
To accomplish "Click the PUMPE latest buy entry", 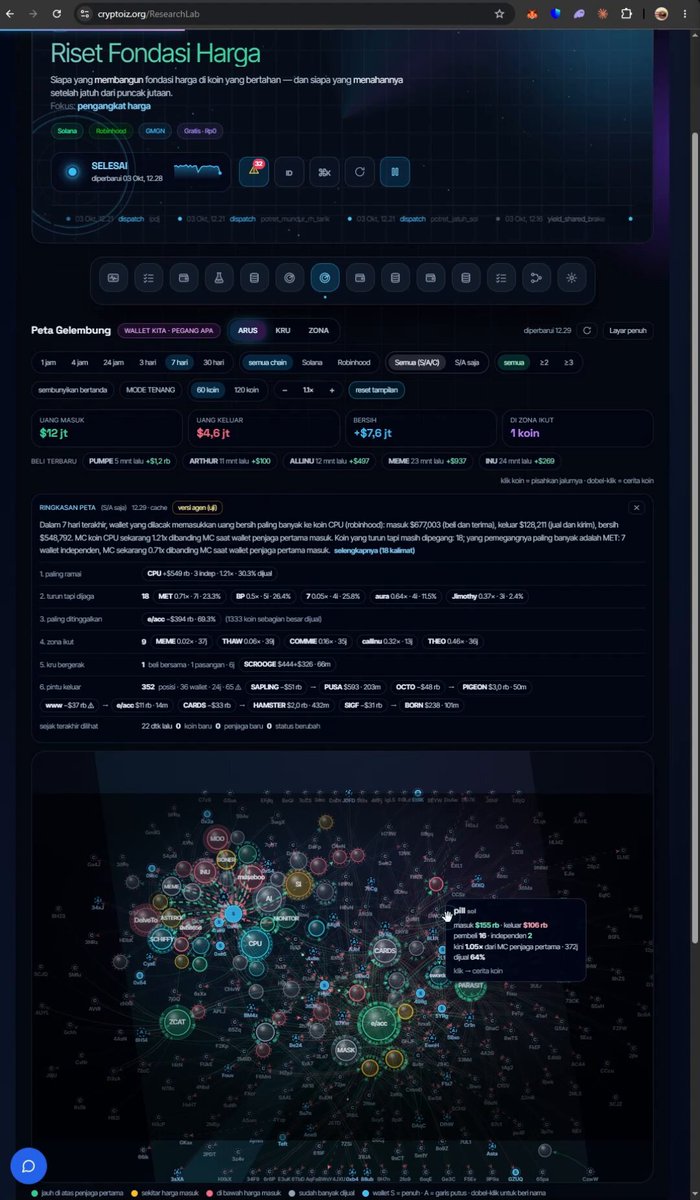I will pos(131,461).
